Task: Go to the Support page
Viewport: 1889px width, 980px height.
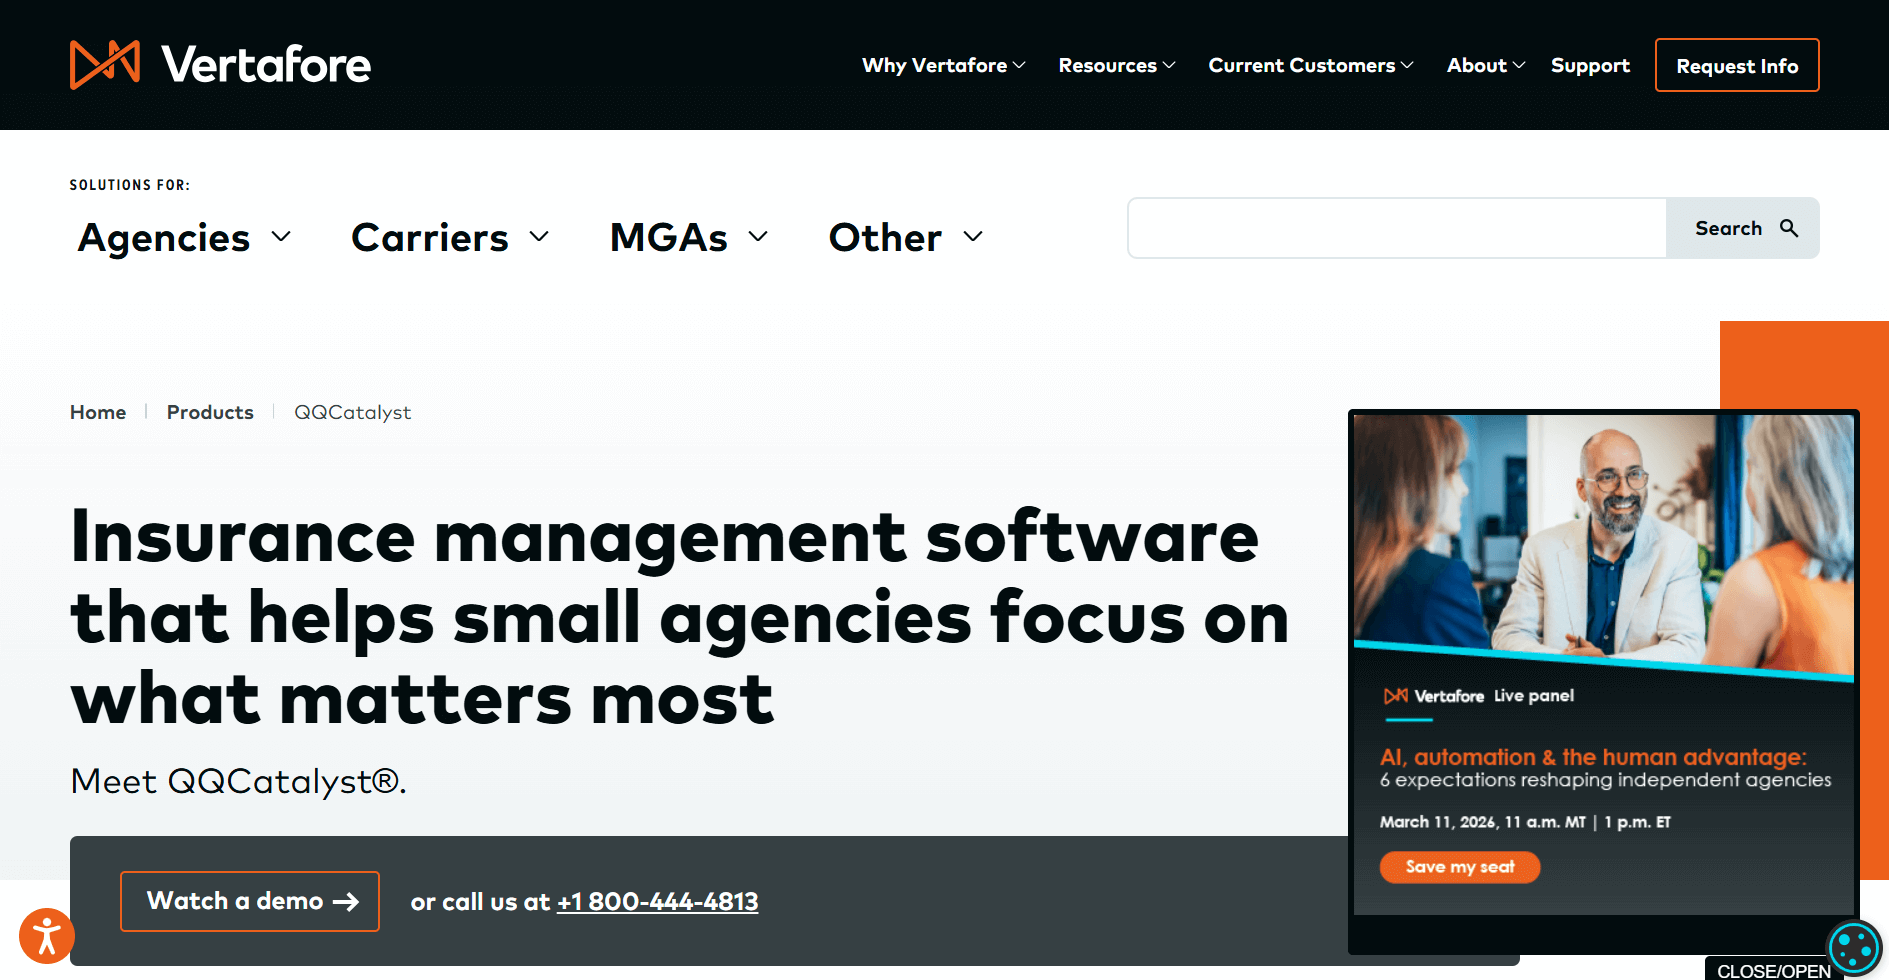Action: pos(1590,65)
